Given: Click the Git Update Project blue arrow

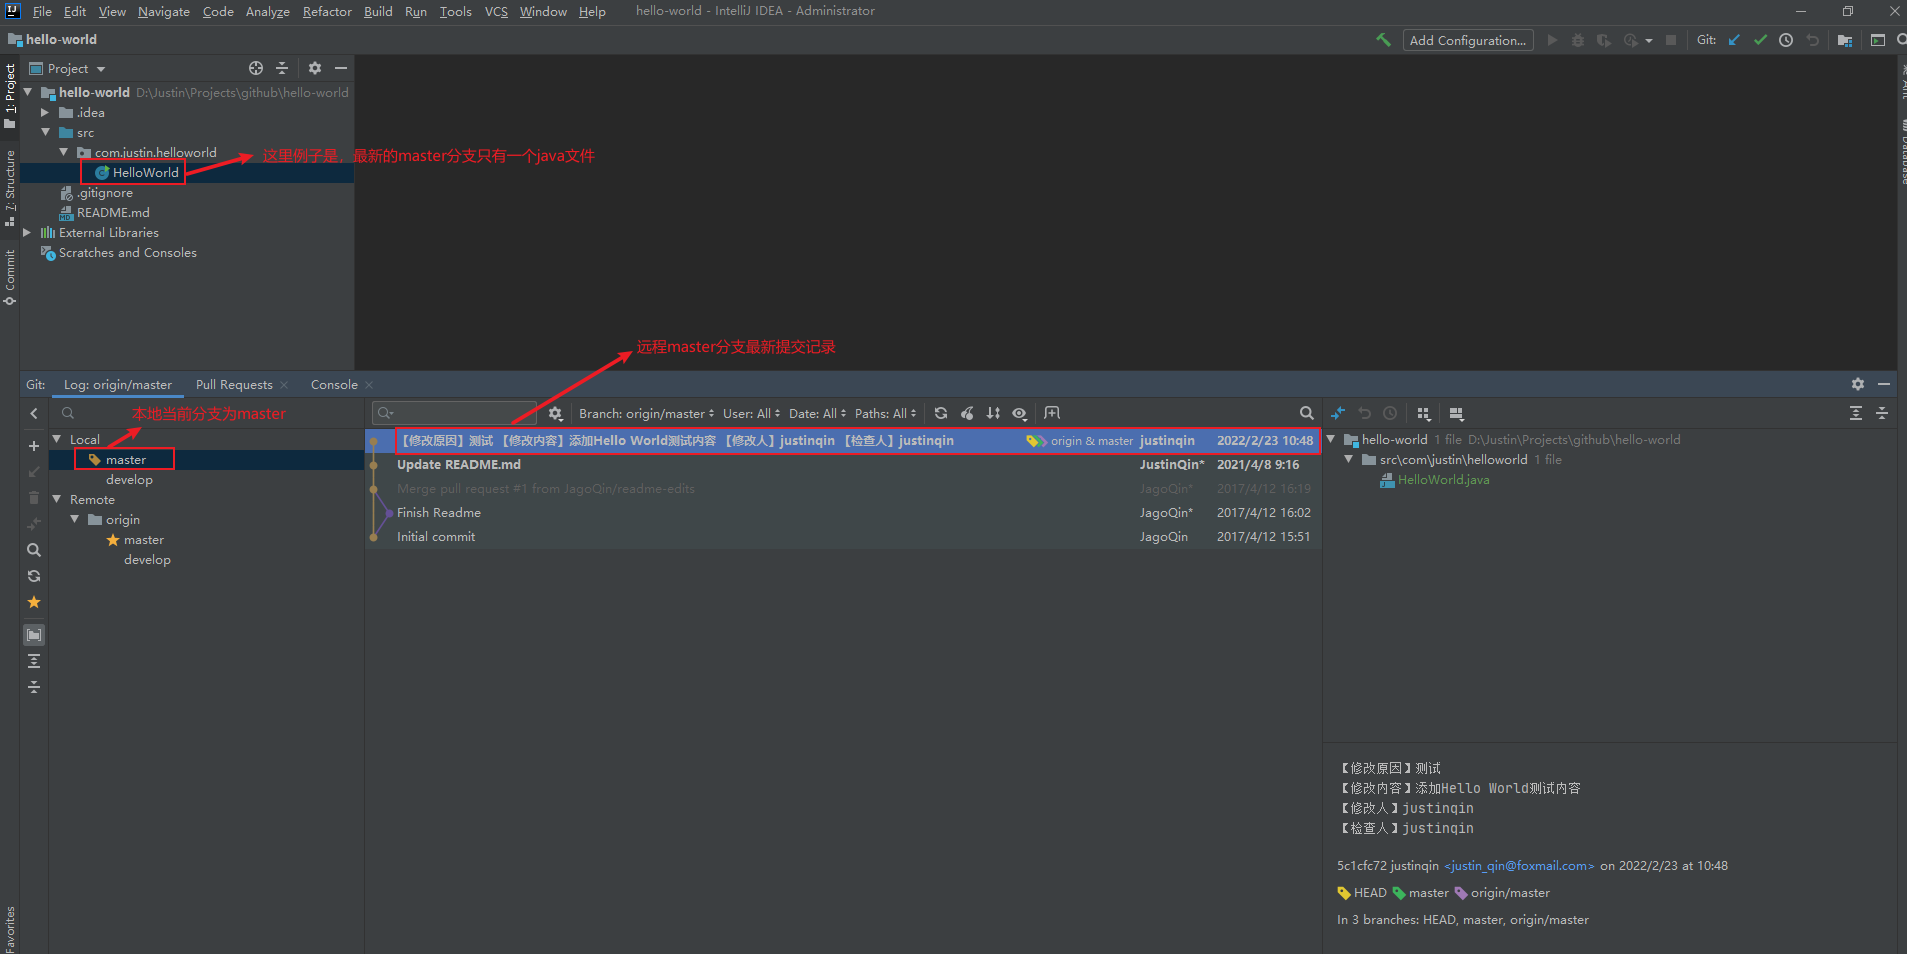Looking at the screenshot, I should (x=1734, y=40).
